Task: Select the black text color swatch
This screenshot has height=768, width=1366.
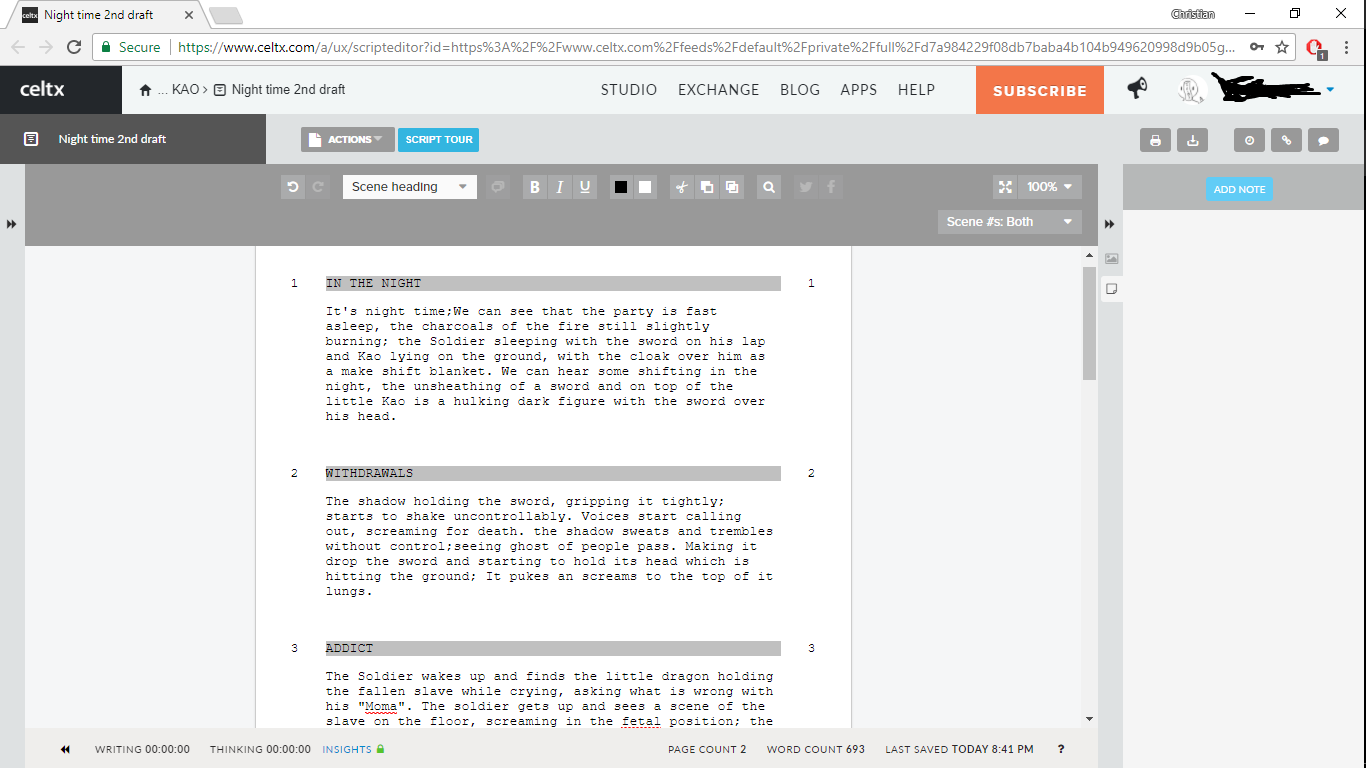Action: [x=621, y=187]
